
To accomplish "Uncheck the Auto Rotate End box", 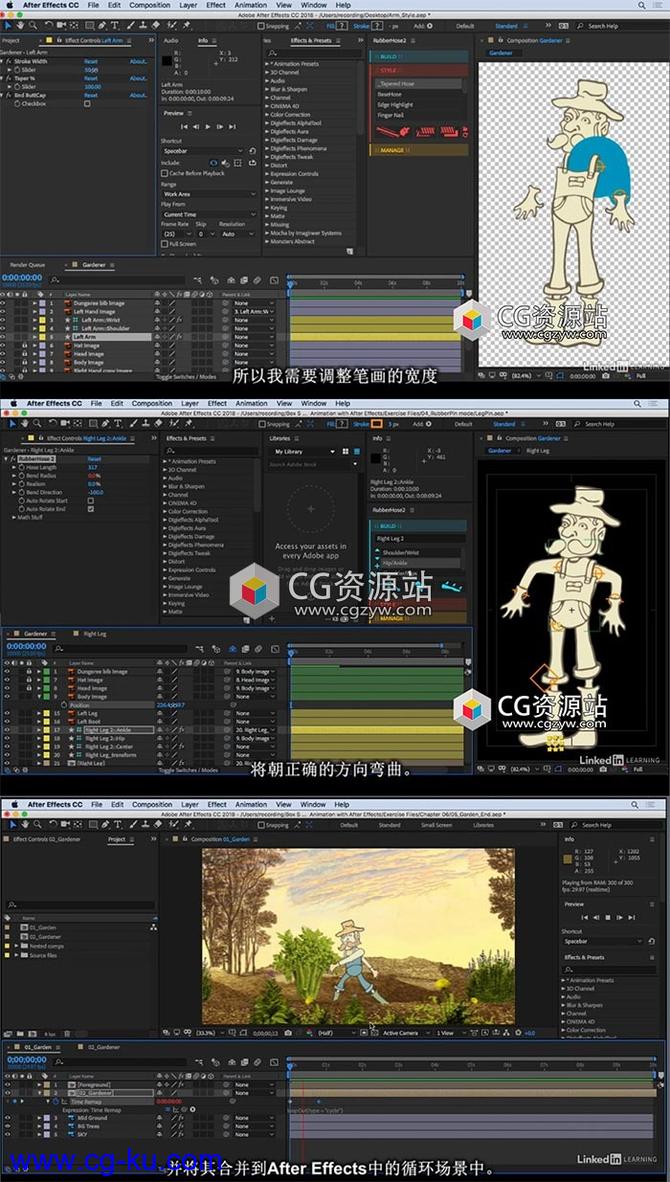I will tap(90, 508).
